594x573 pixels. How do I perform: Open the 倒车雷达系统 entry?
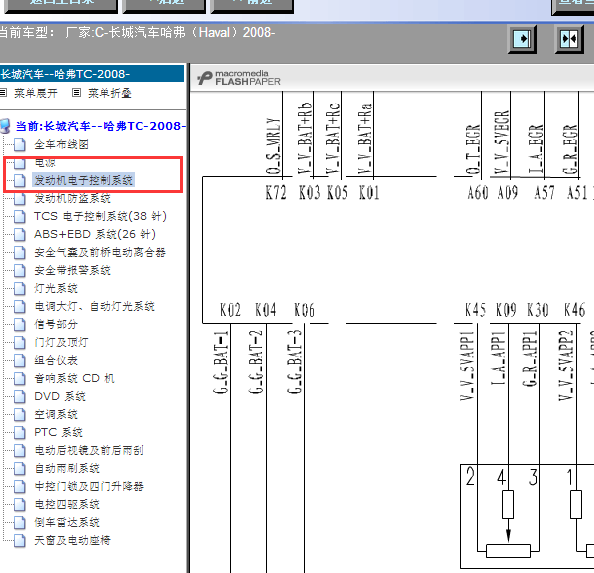tap(67, 522)
